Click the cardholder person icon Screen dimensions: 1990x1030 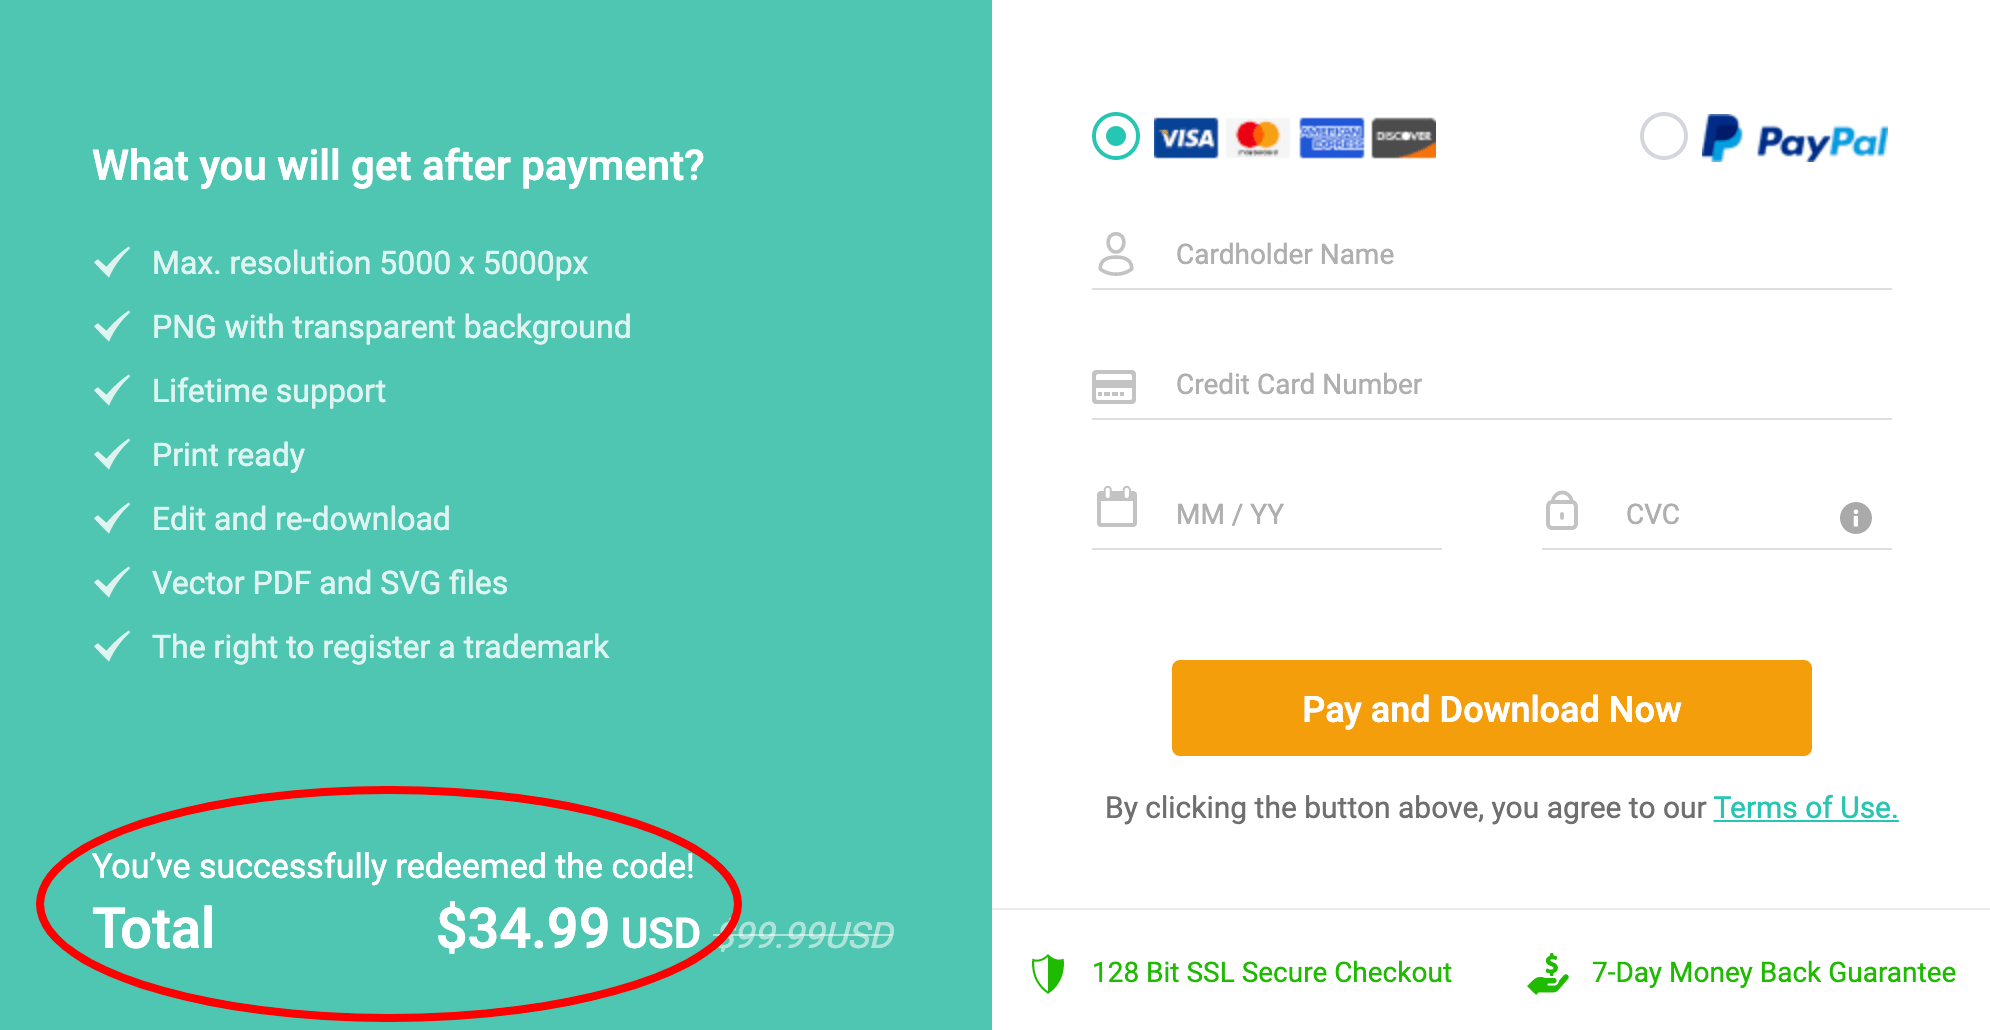coord(1114,254)
